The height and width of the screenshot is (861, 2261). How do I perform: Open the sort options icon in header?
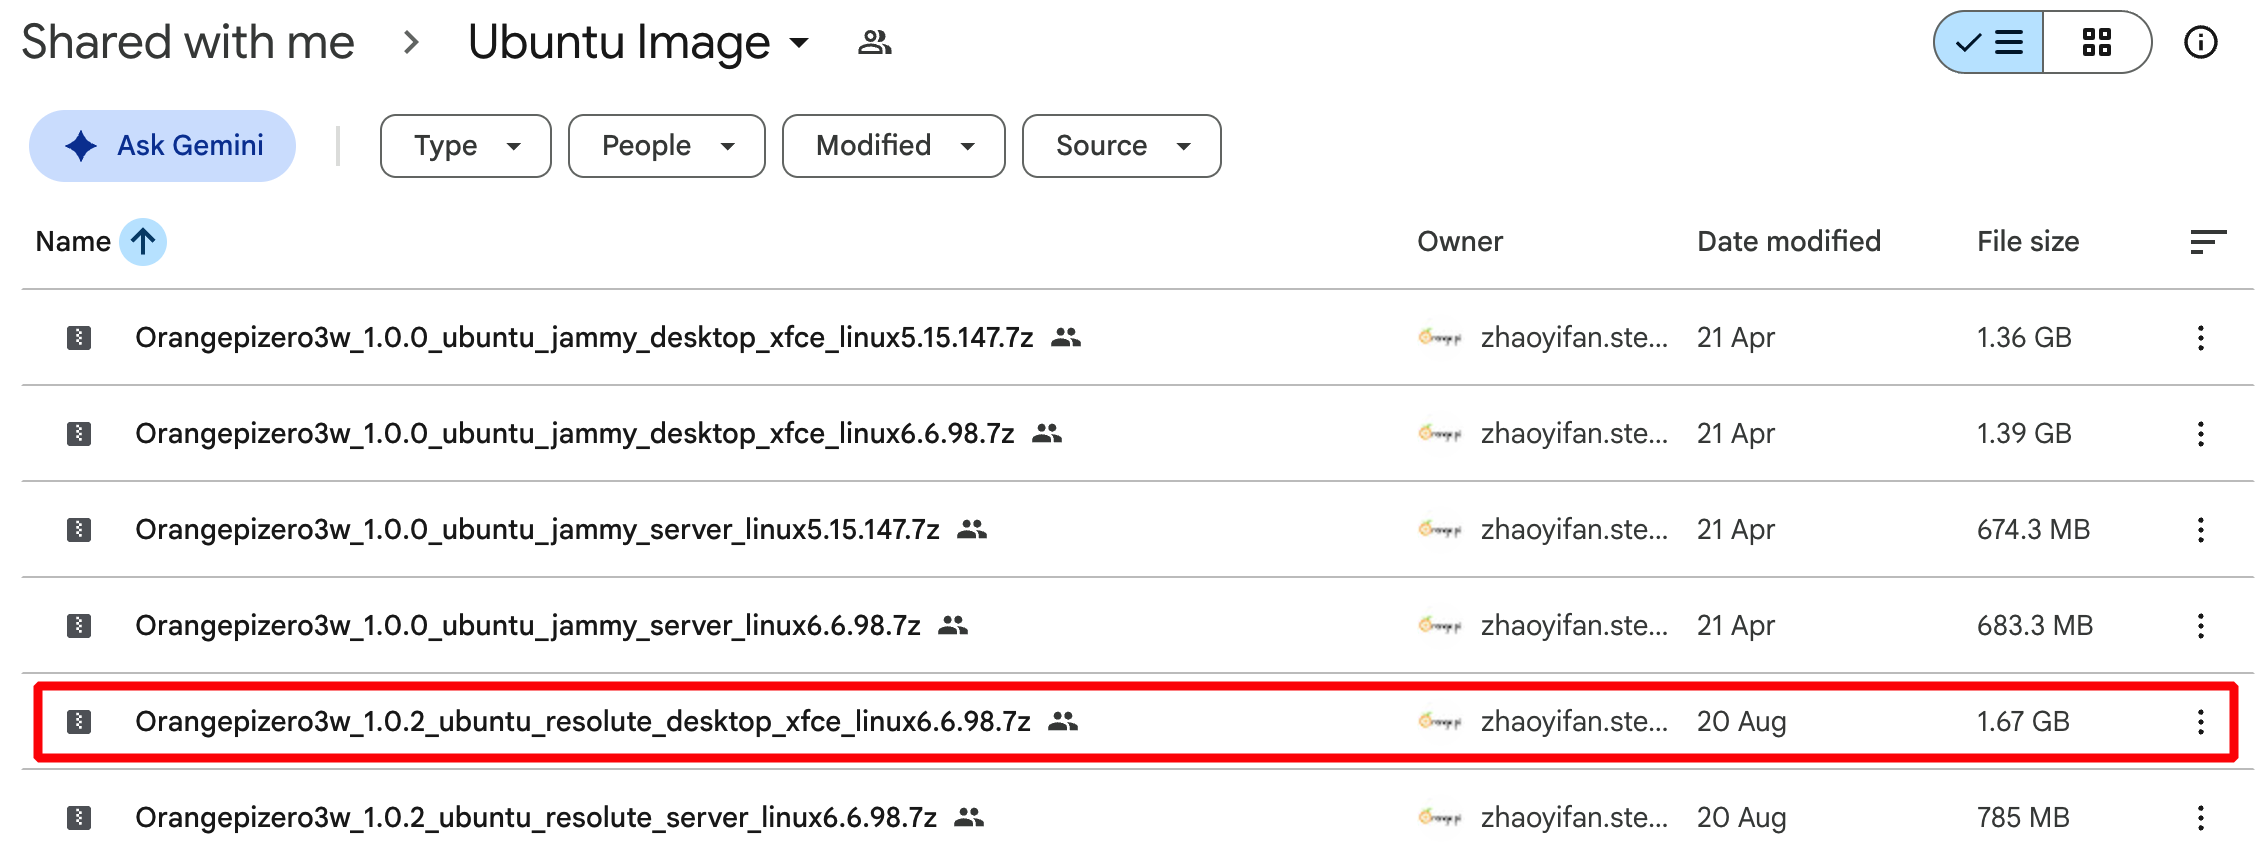pos(2208,242)
